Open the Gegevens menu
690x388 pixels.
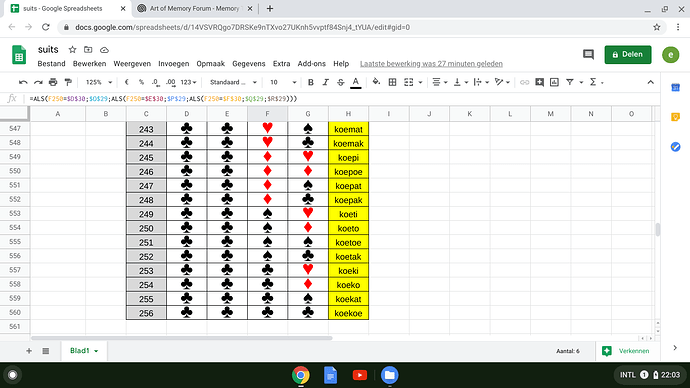click(x=249, y=64)
